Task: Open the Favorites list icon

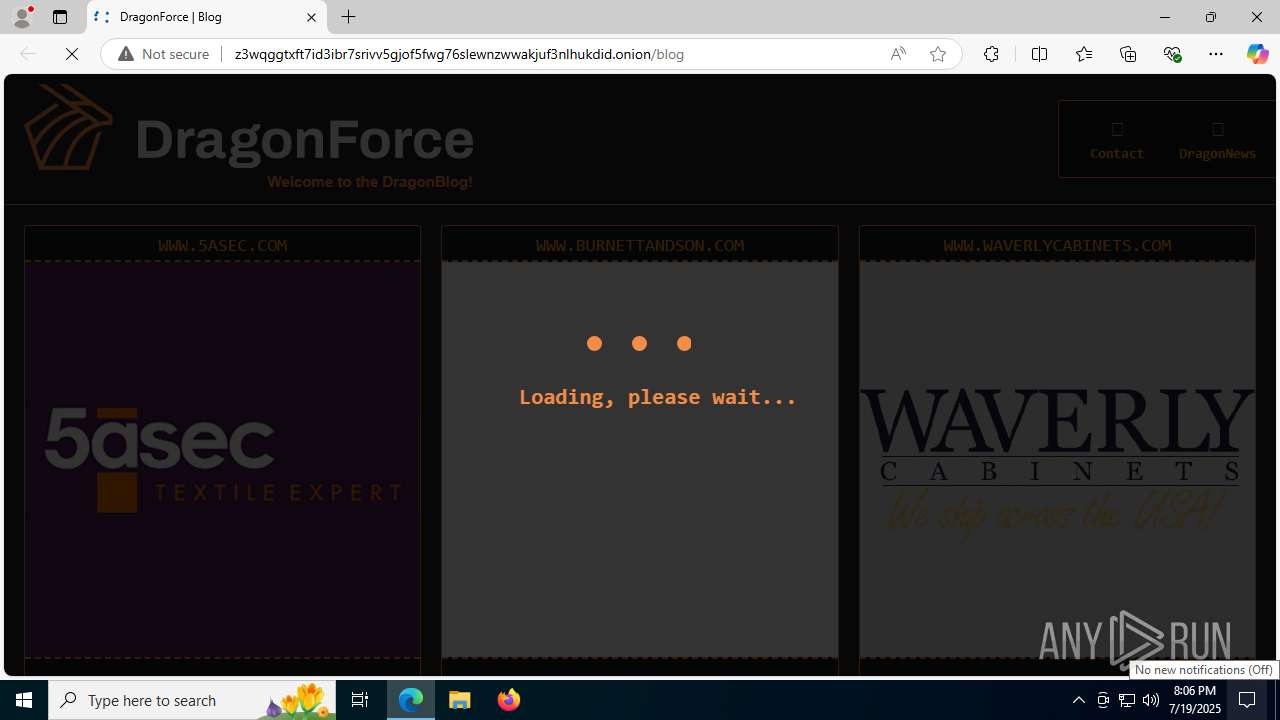Action: pyautogui.click(x=1084, y=54)
